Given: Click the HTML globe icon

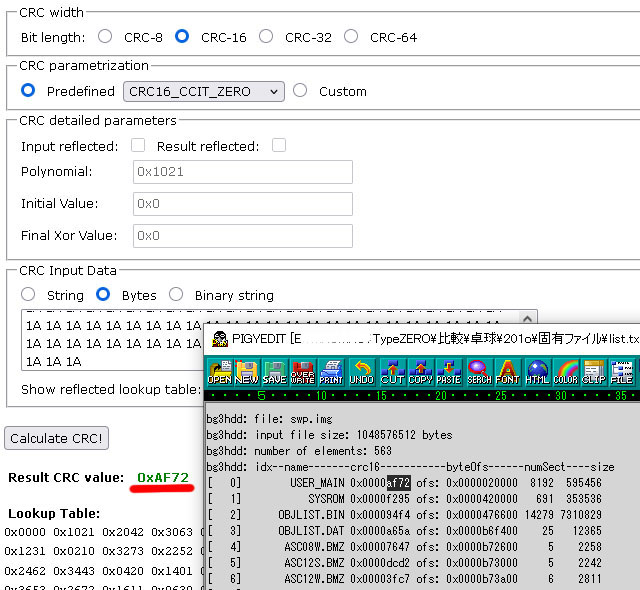Looking at the screenshot, I should coord(537,373).
